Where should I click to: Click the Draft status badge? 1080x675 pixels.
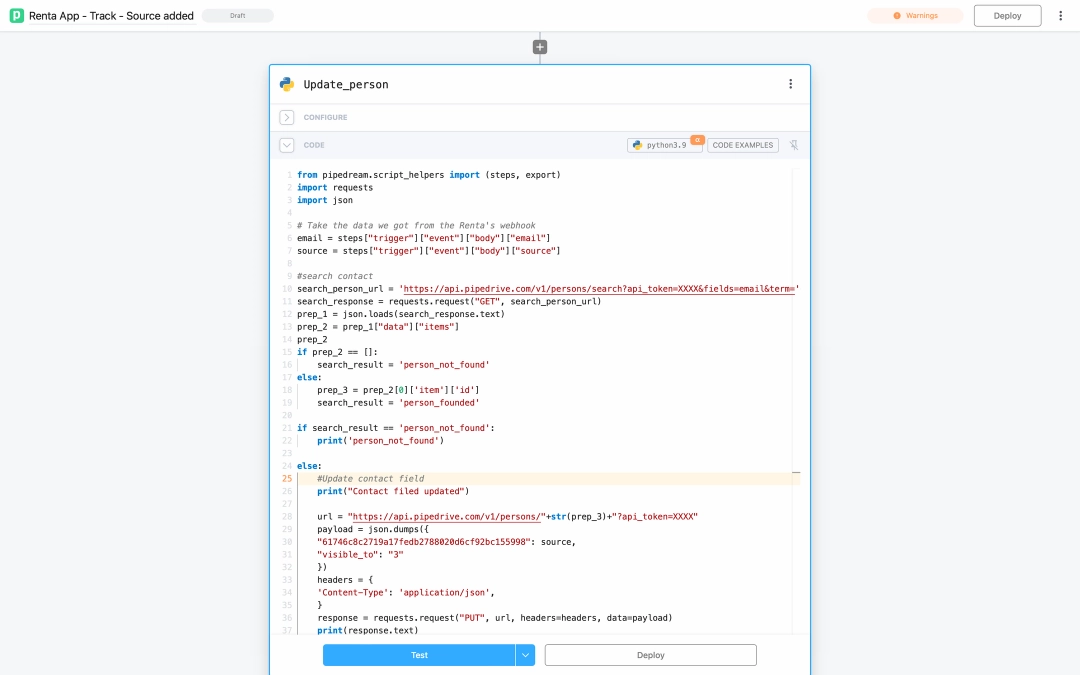[x=237, y=15]
